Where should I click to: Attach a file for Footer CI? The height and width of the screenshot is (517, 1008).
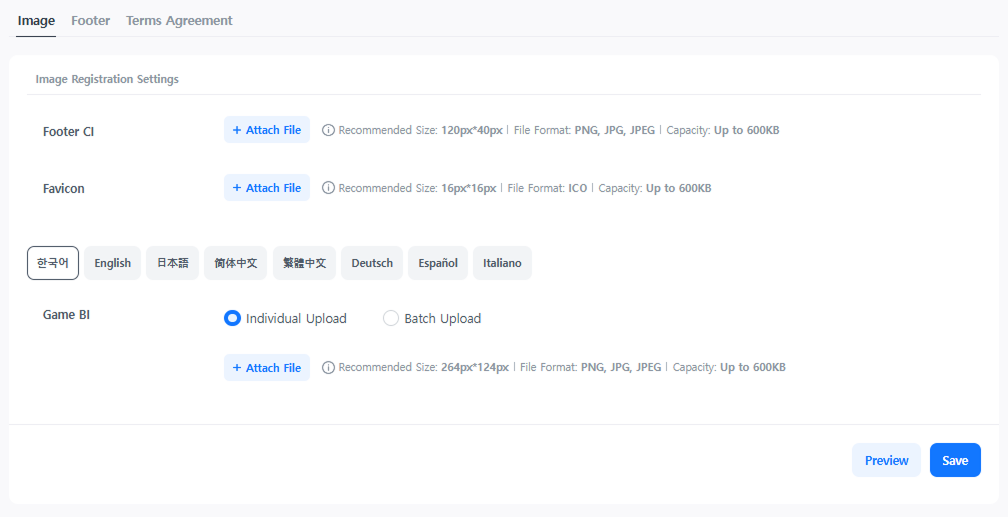pyautogui.click(x=266, y=130)
